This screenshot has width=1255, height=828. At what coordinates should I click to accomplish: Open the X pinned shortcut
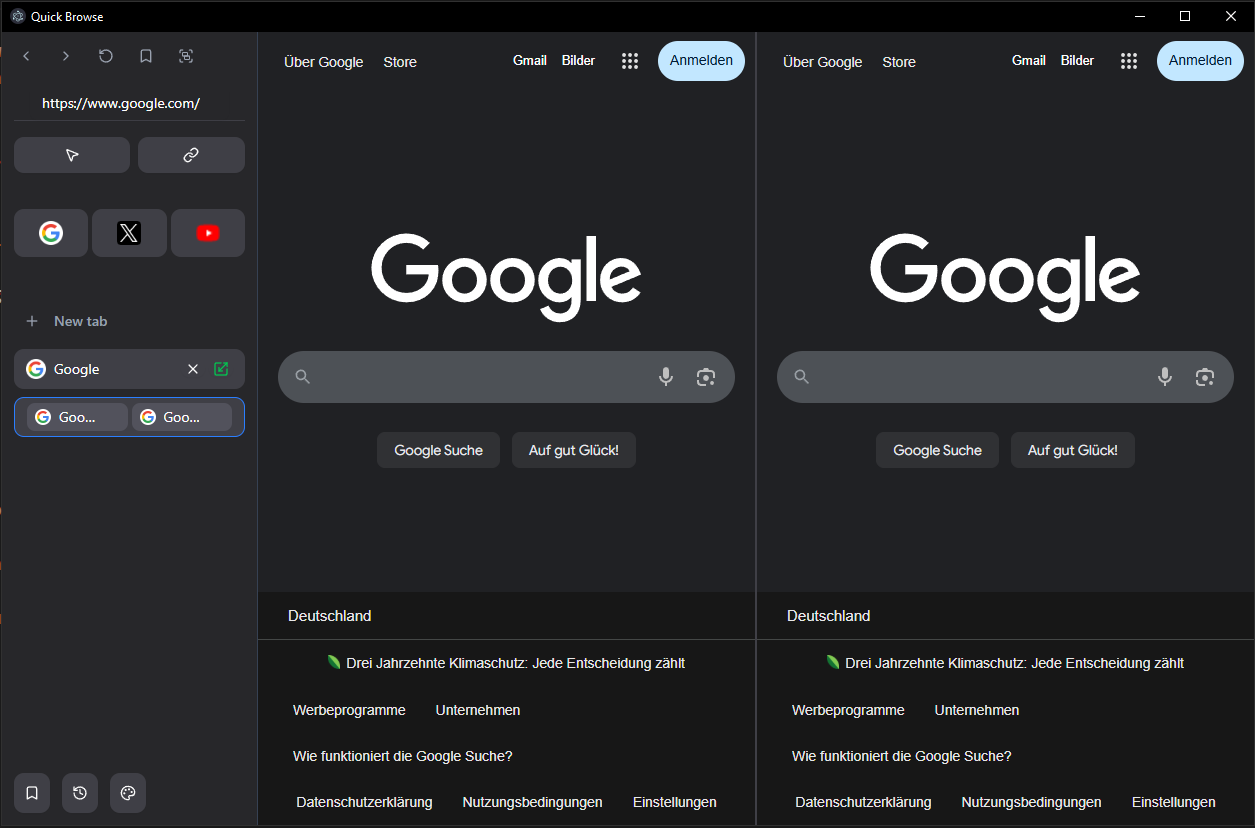click(129, 233)
